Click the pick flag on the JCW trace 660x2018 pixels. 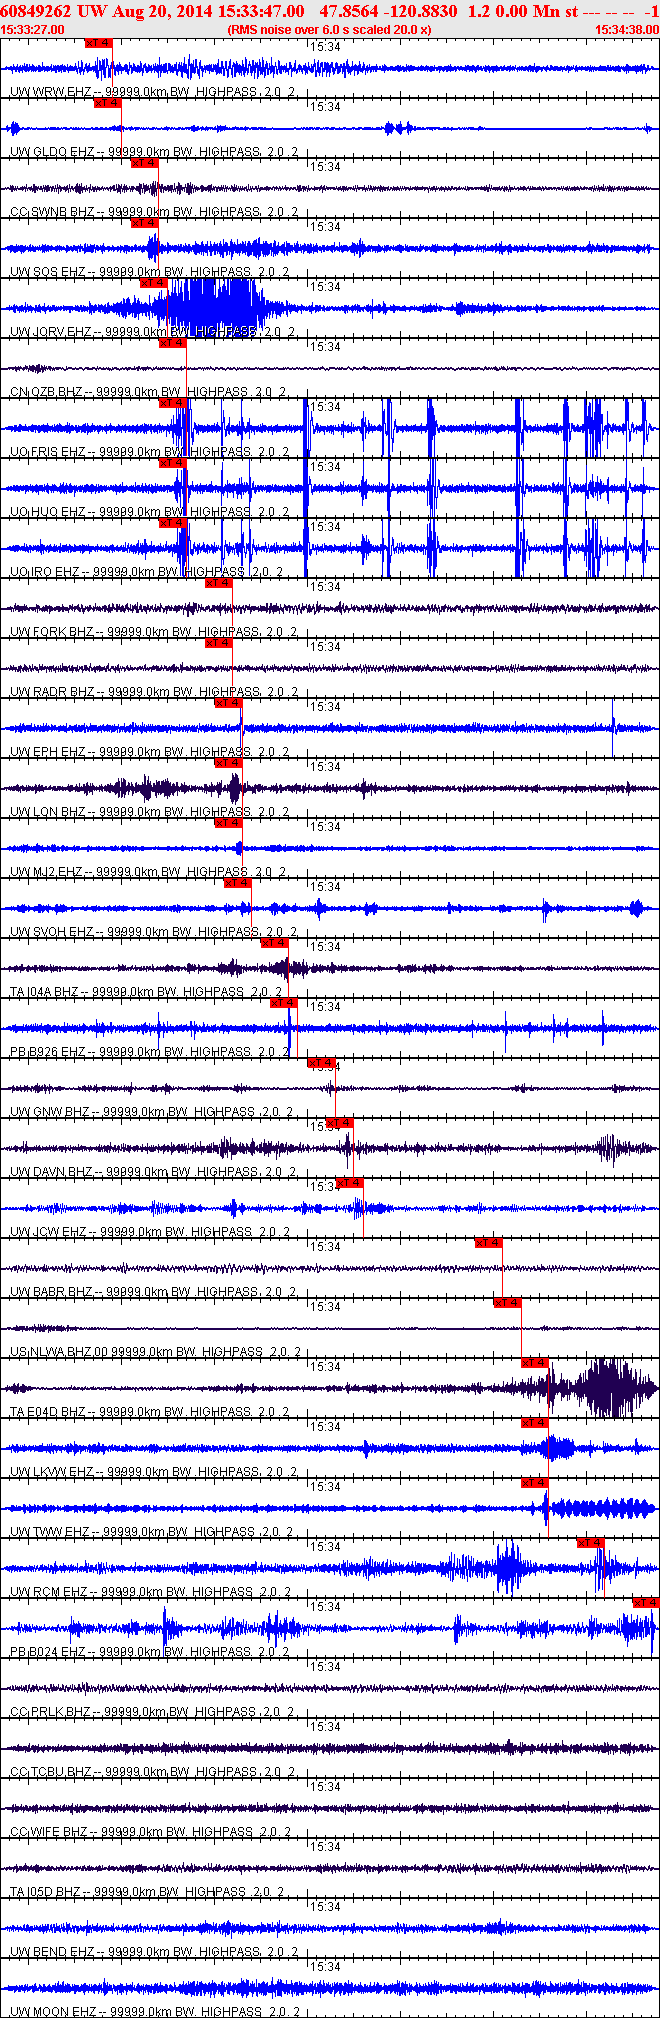(x=349, y=1183)
